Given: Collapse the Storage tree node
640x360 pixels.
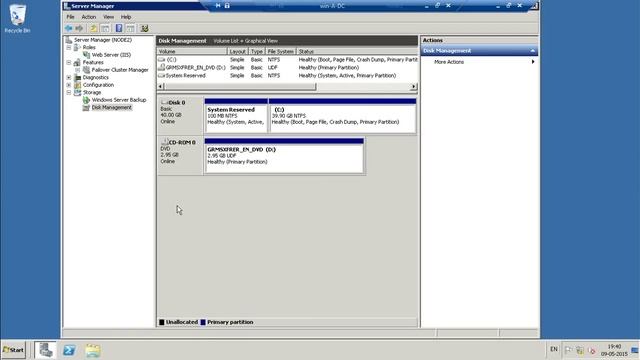Looking at the screenshot, I should click(69, 92).
